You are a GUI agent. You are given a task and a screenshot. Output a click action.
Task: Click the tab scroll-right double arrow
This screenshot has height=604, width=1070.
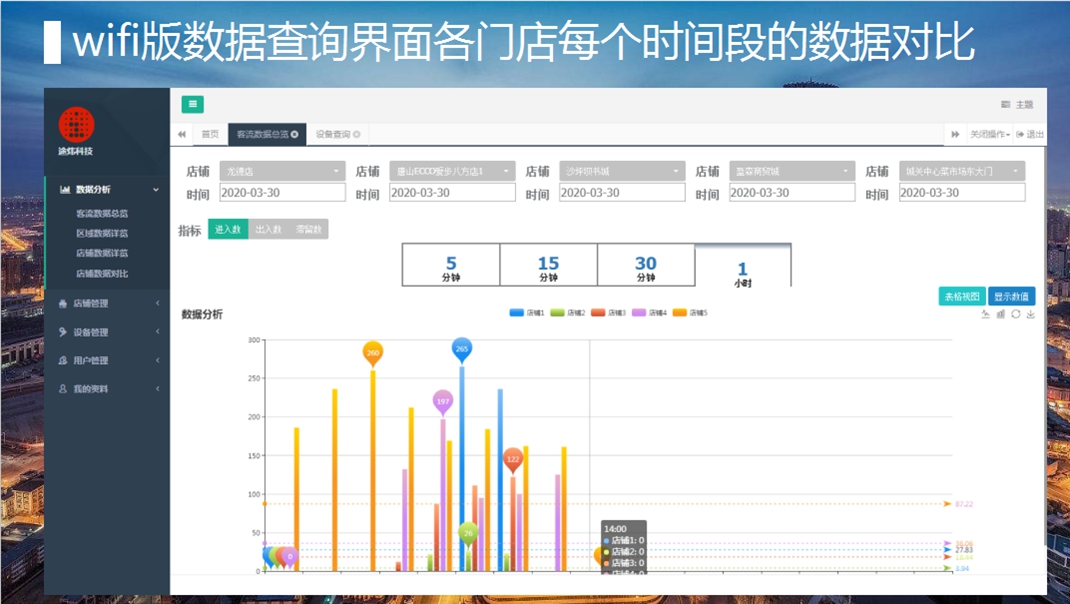point(955,134)
